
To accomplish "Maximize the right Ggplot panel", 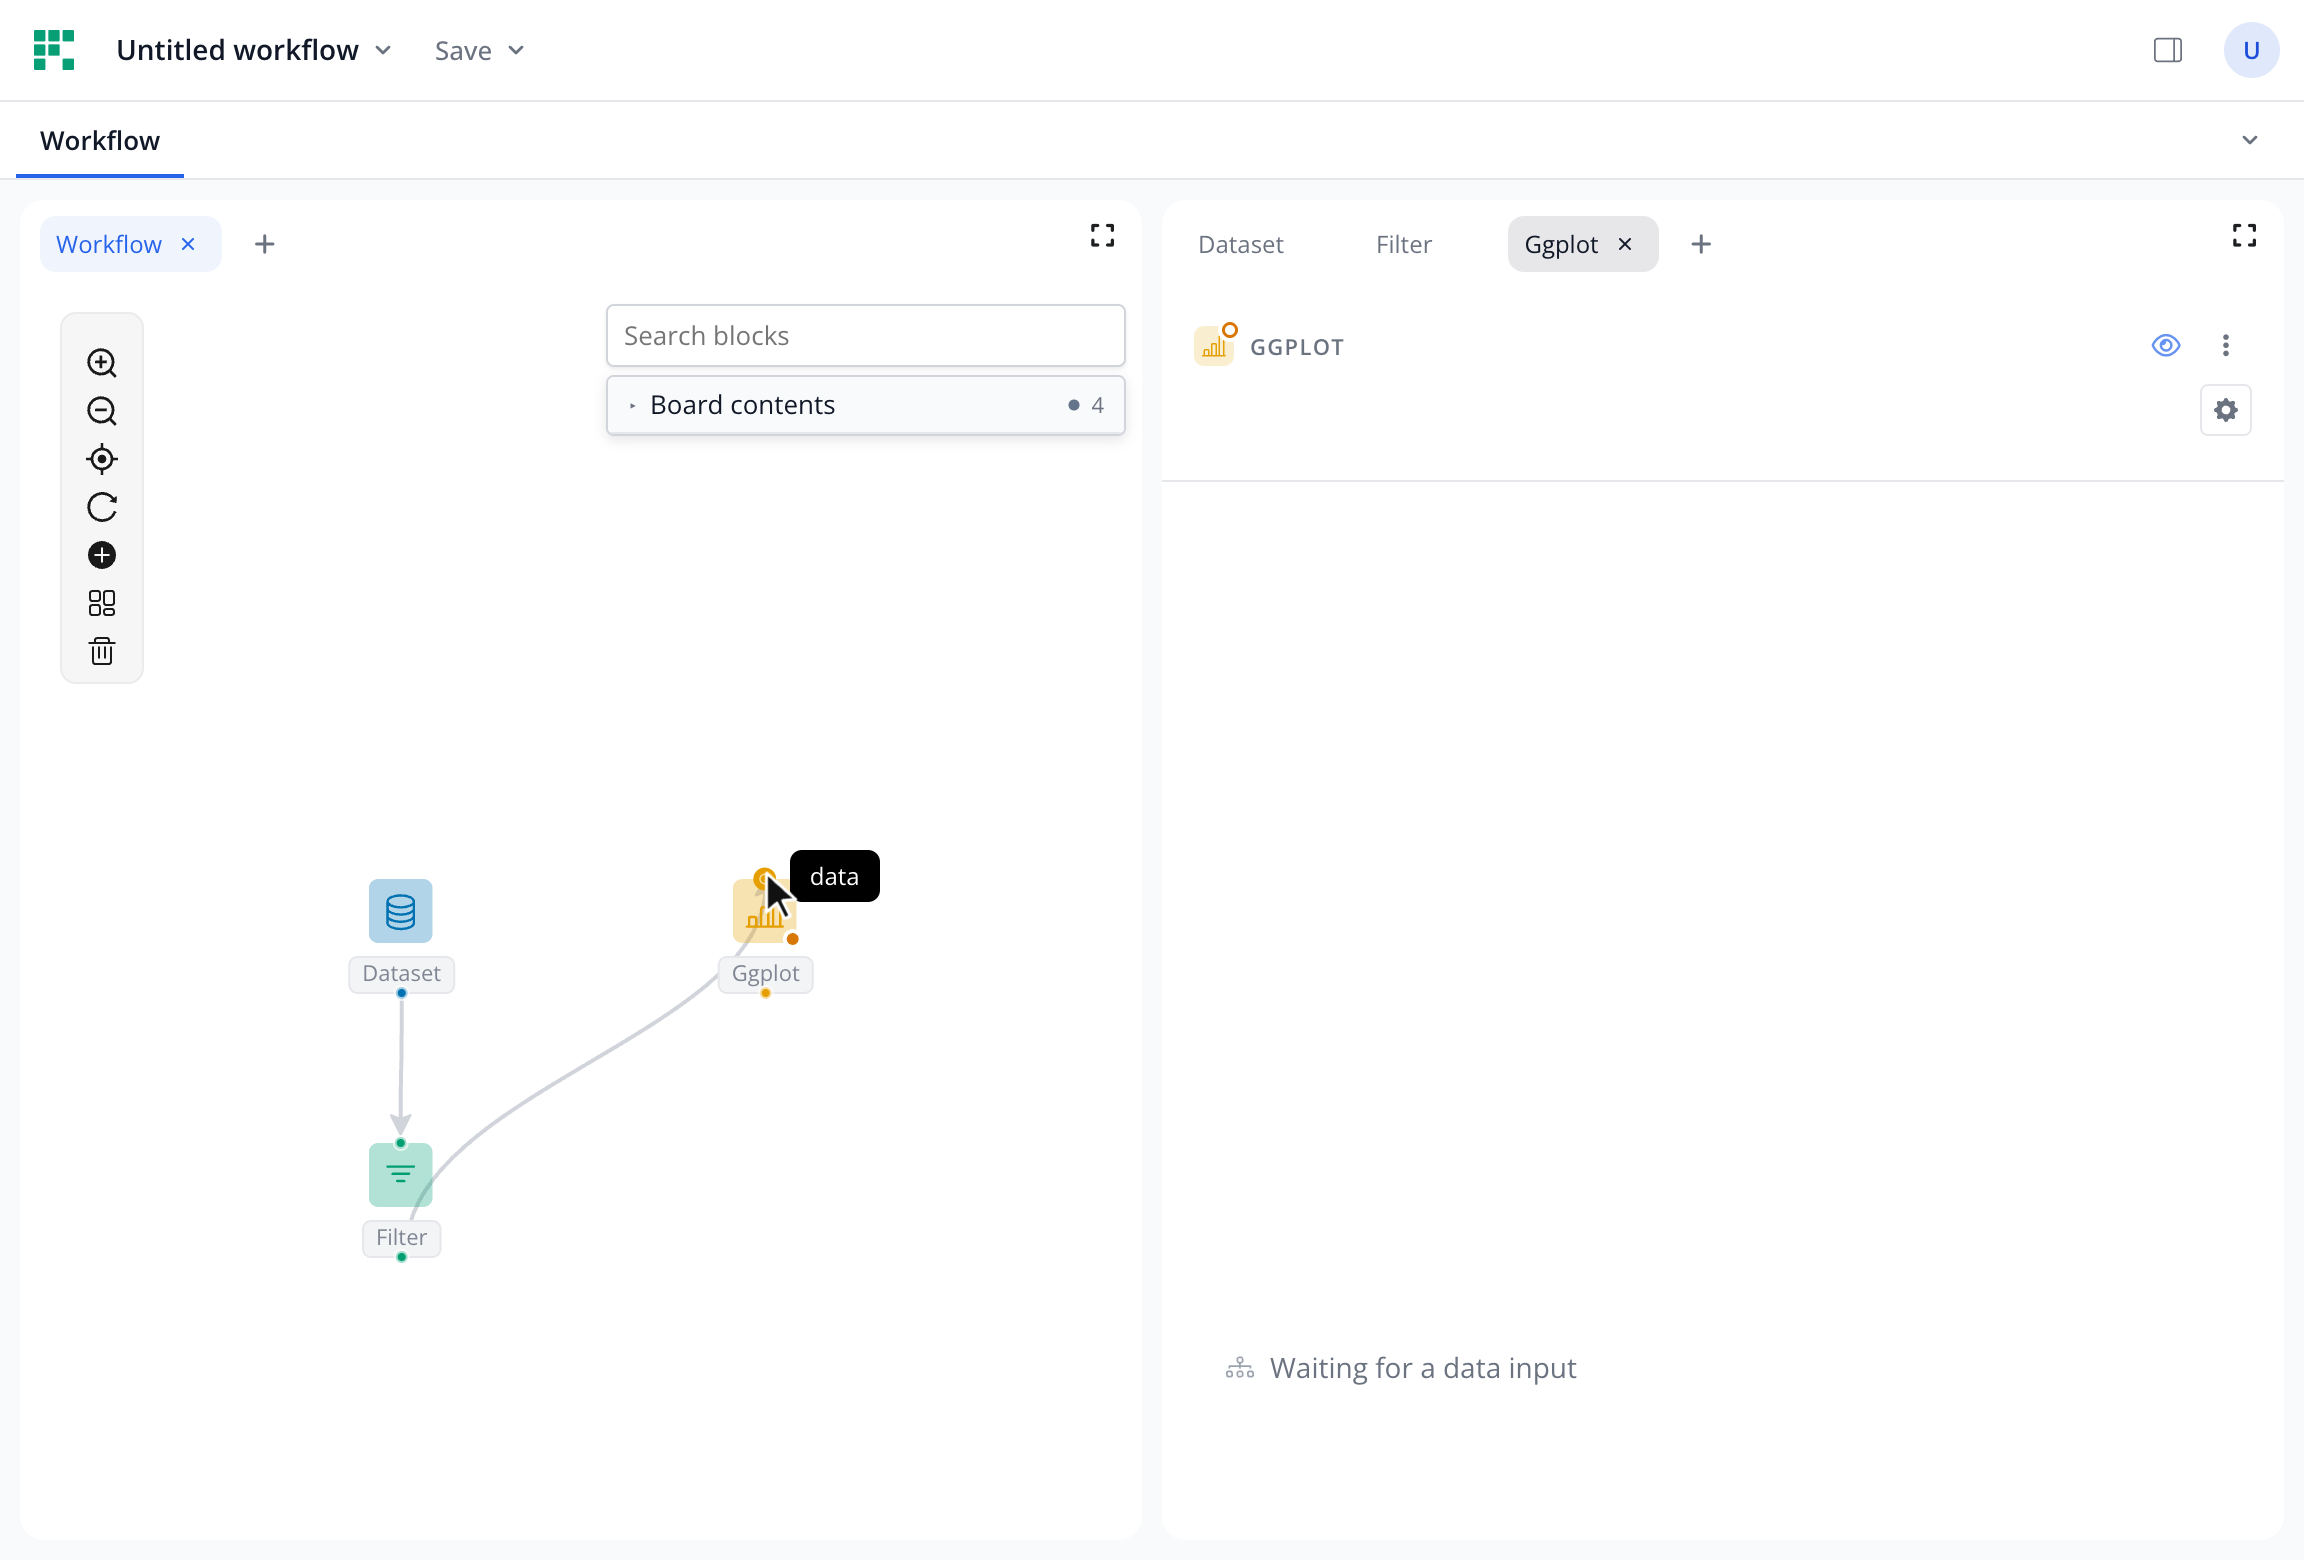I will click(2245, 236).
